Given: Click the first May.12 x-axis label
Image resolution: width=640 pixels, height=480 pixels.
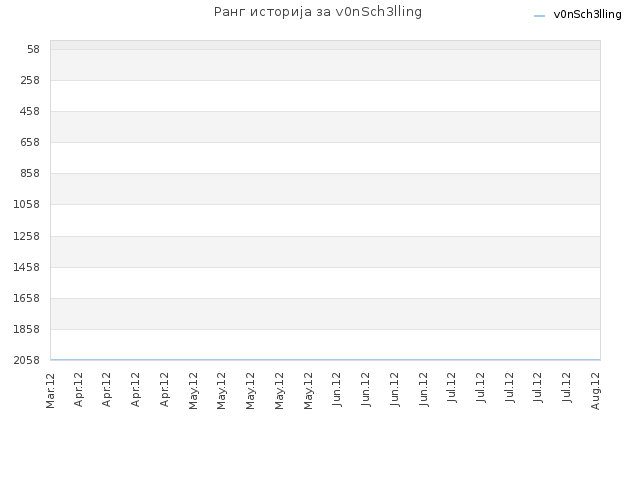Looking at the screenshot, I should pyautogui.click(x=193, y=391).
